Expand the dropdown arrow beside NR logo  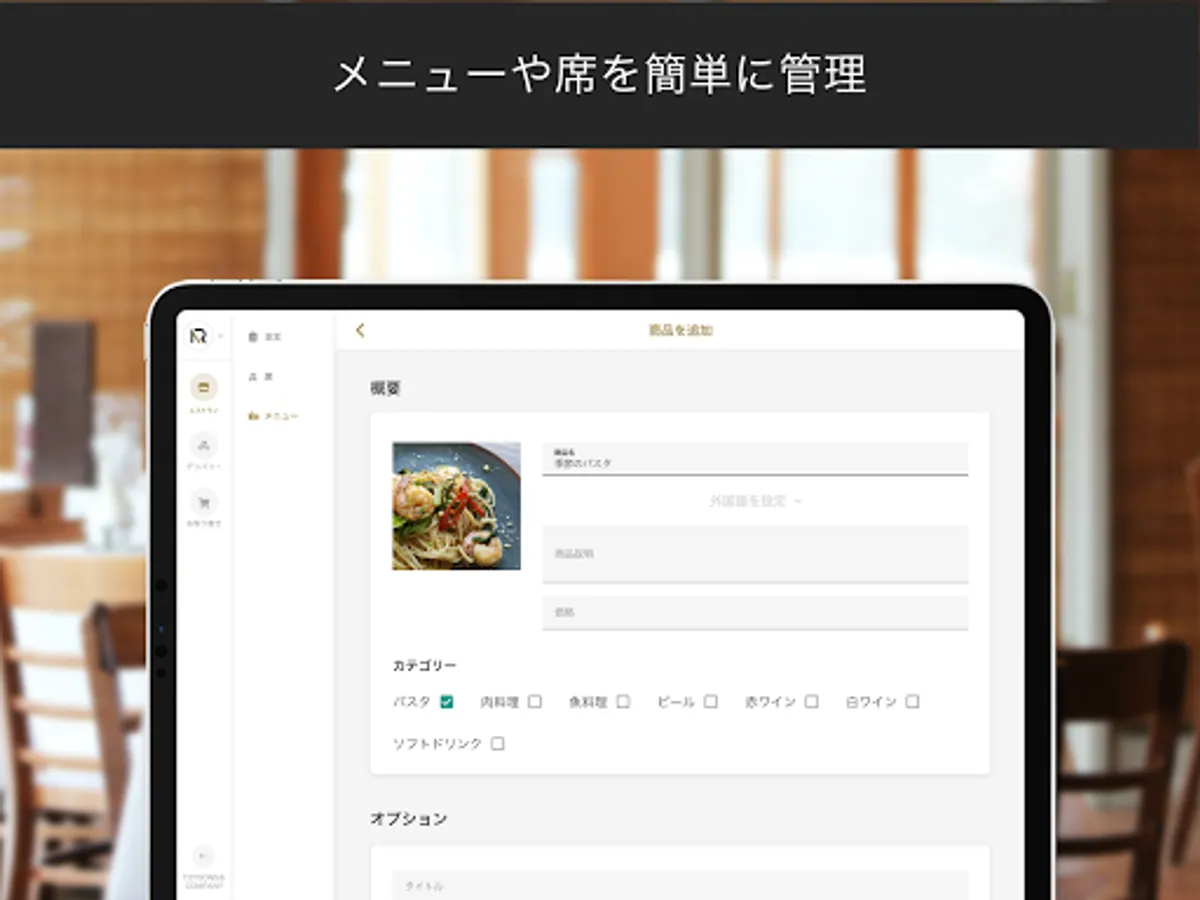tap(219, 337)
